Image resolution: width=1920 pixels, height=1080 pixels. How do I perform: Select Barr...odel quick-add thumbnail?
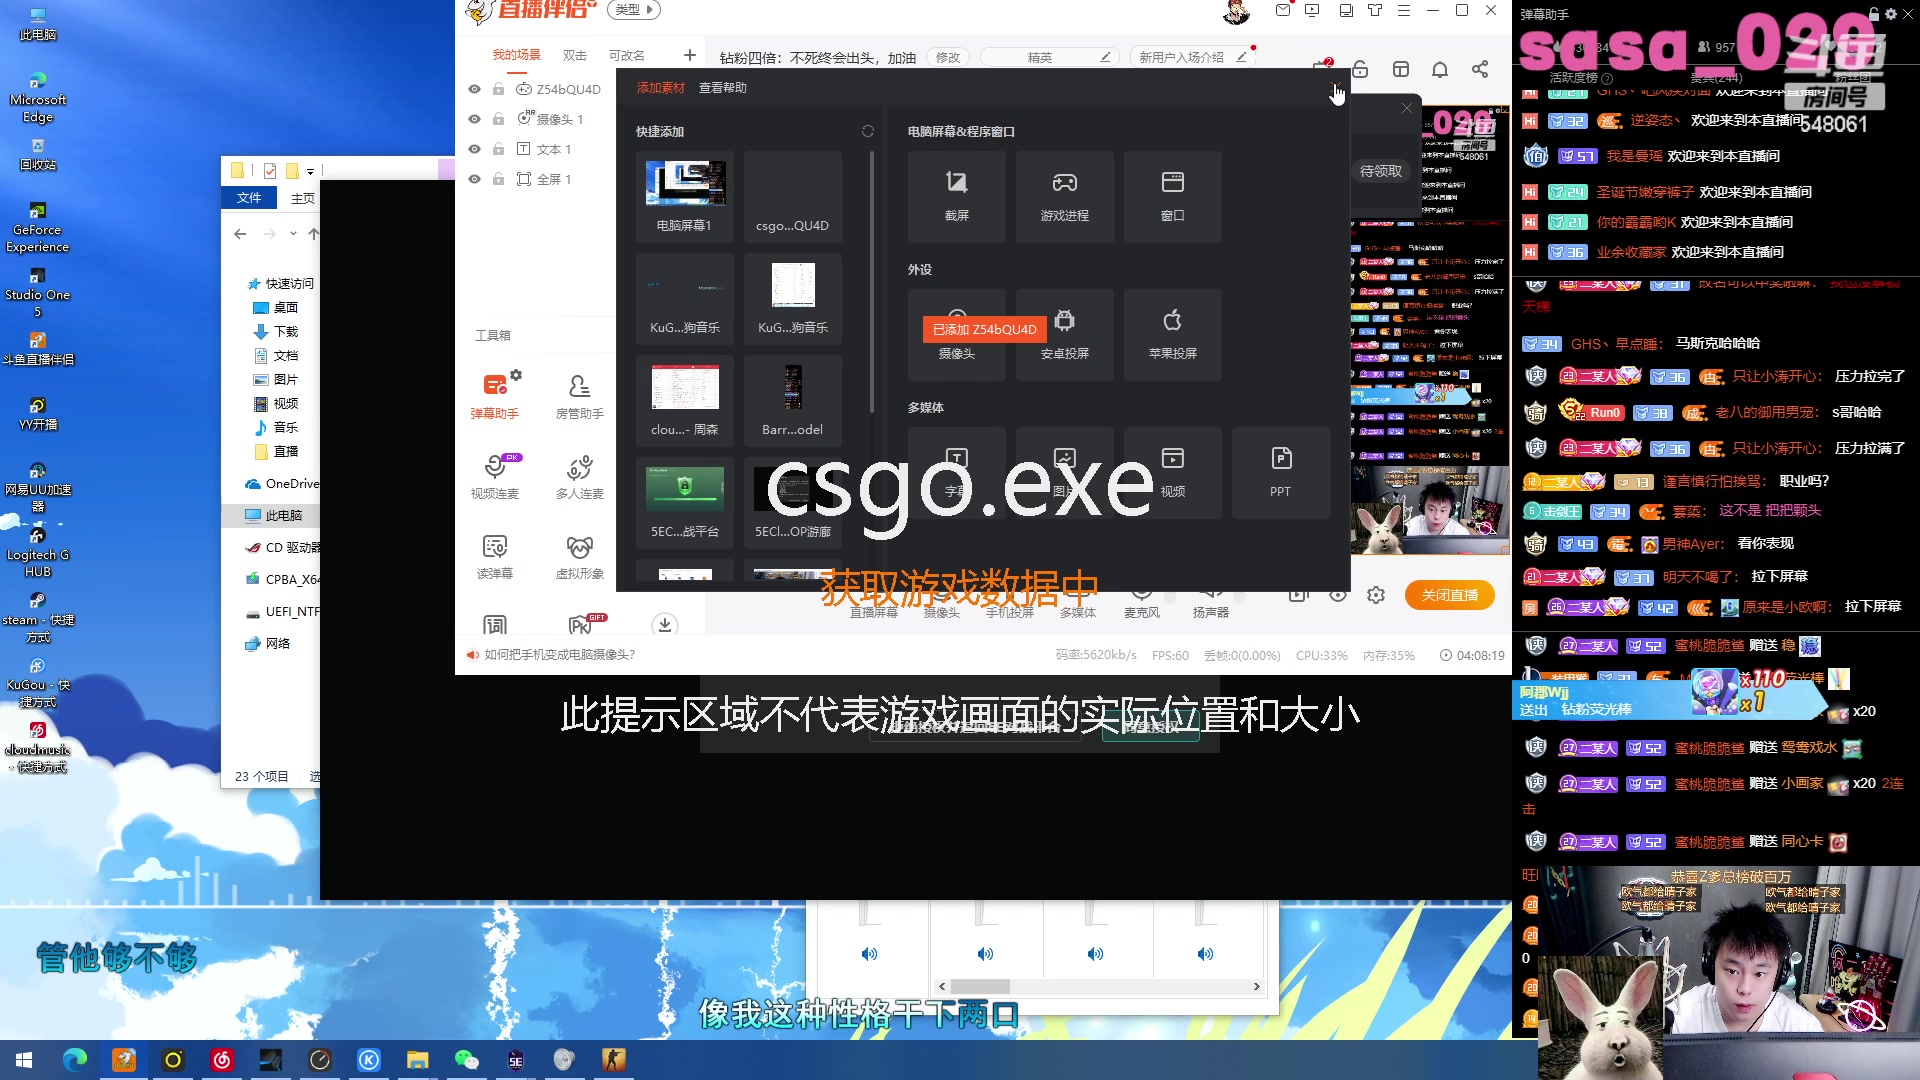coord(793,401)
